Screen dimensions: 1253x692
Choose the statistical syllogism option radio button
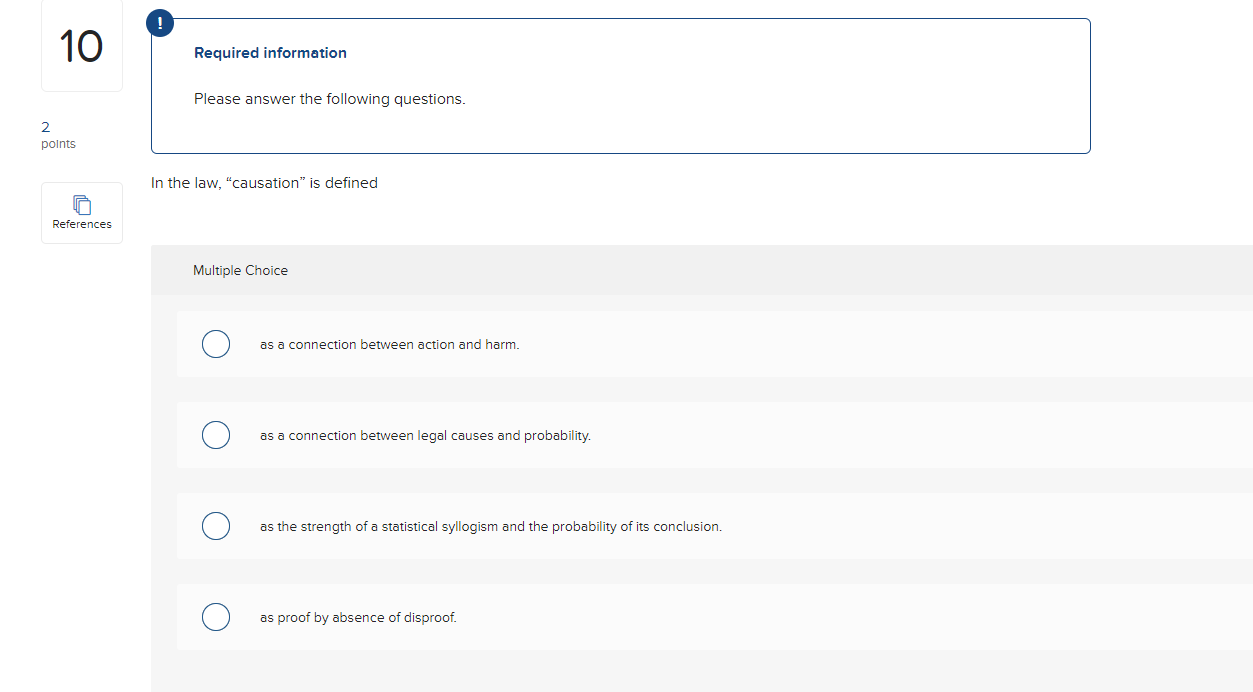pos(216,526)
